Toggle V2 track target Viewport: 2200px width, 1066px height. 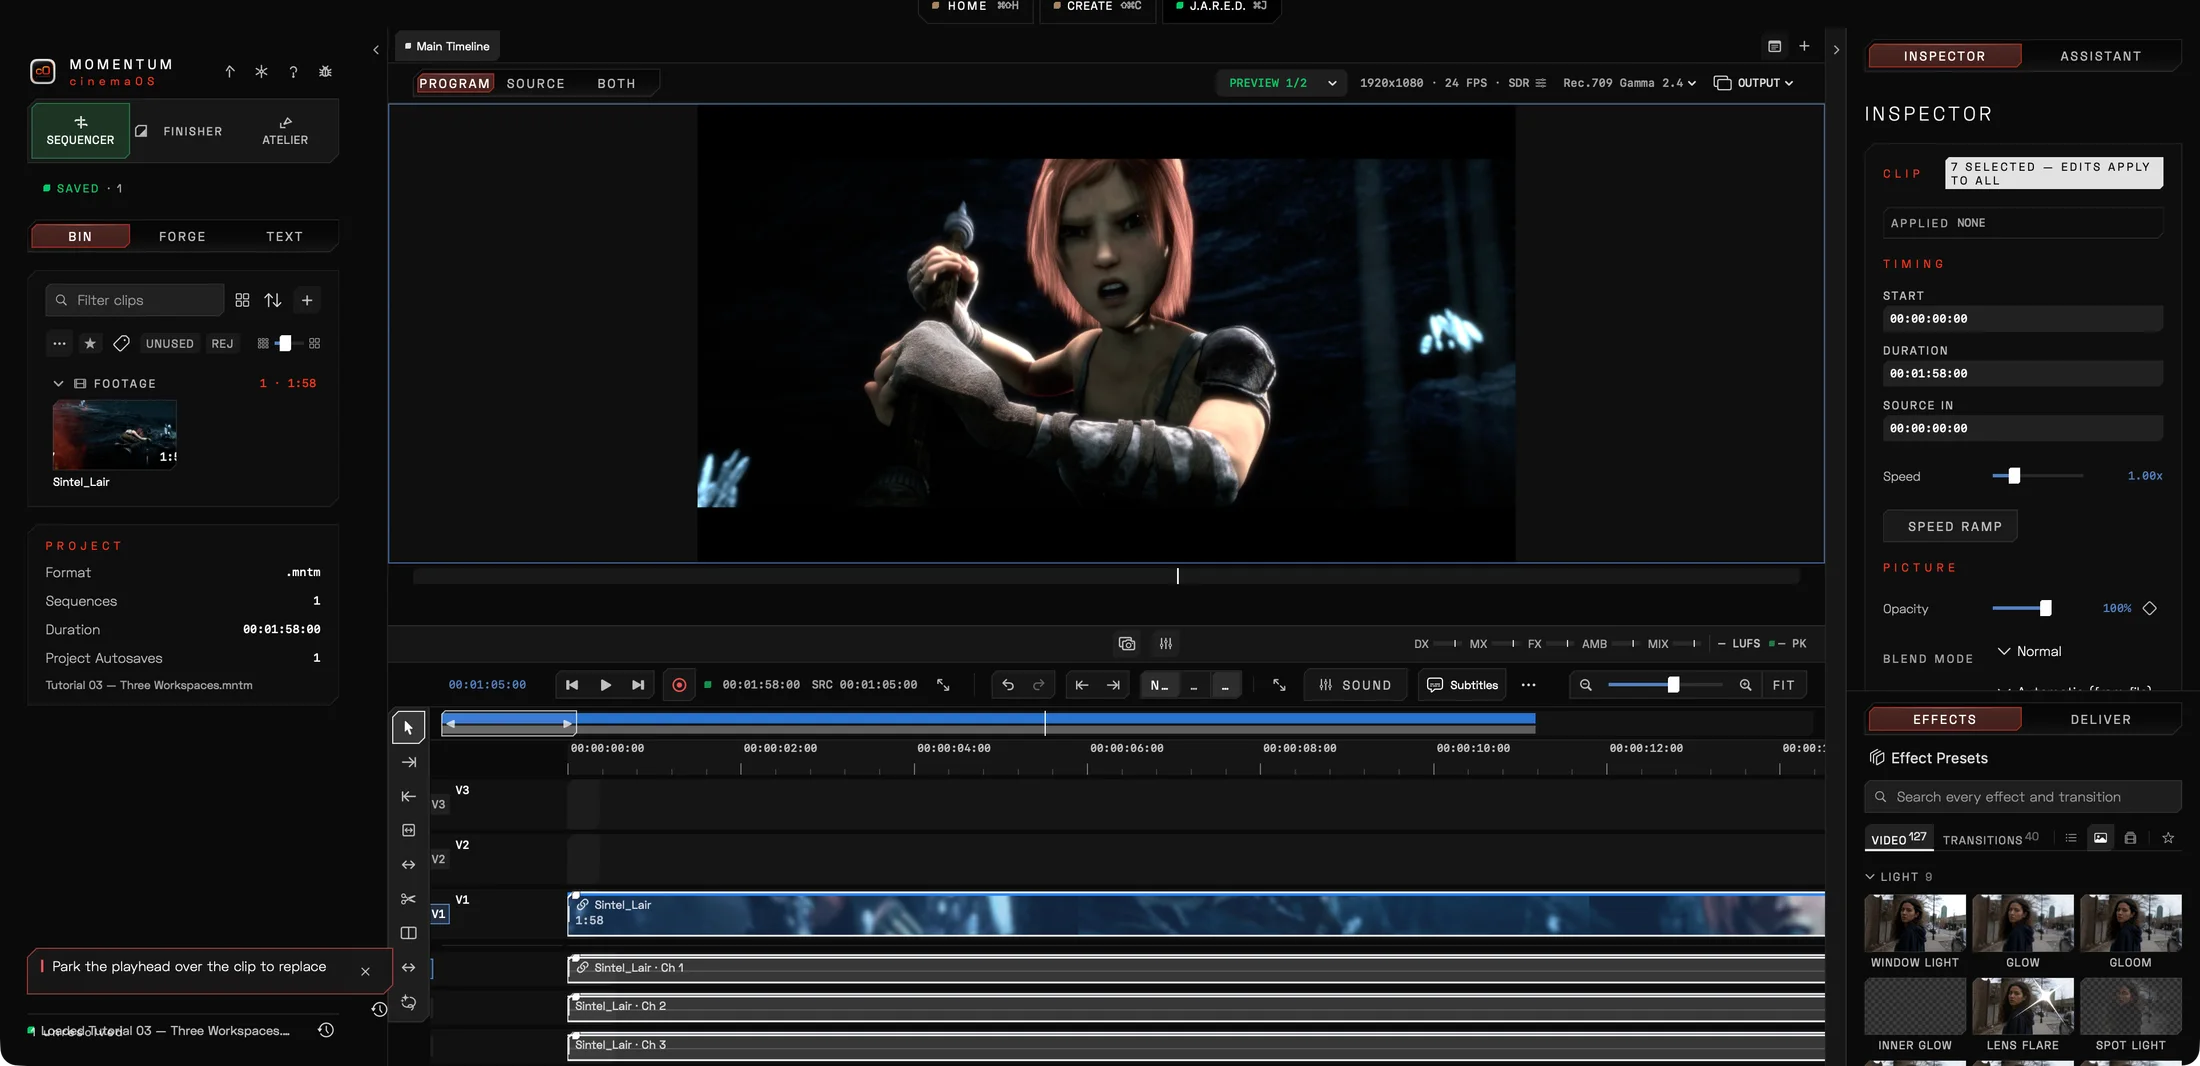(x=438, y=859)
